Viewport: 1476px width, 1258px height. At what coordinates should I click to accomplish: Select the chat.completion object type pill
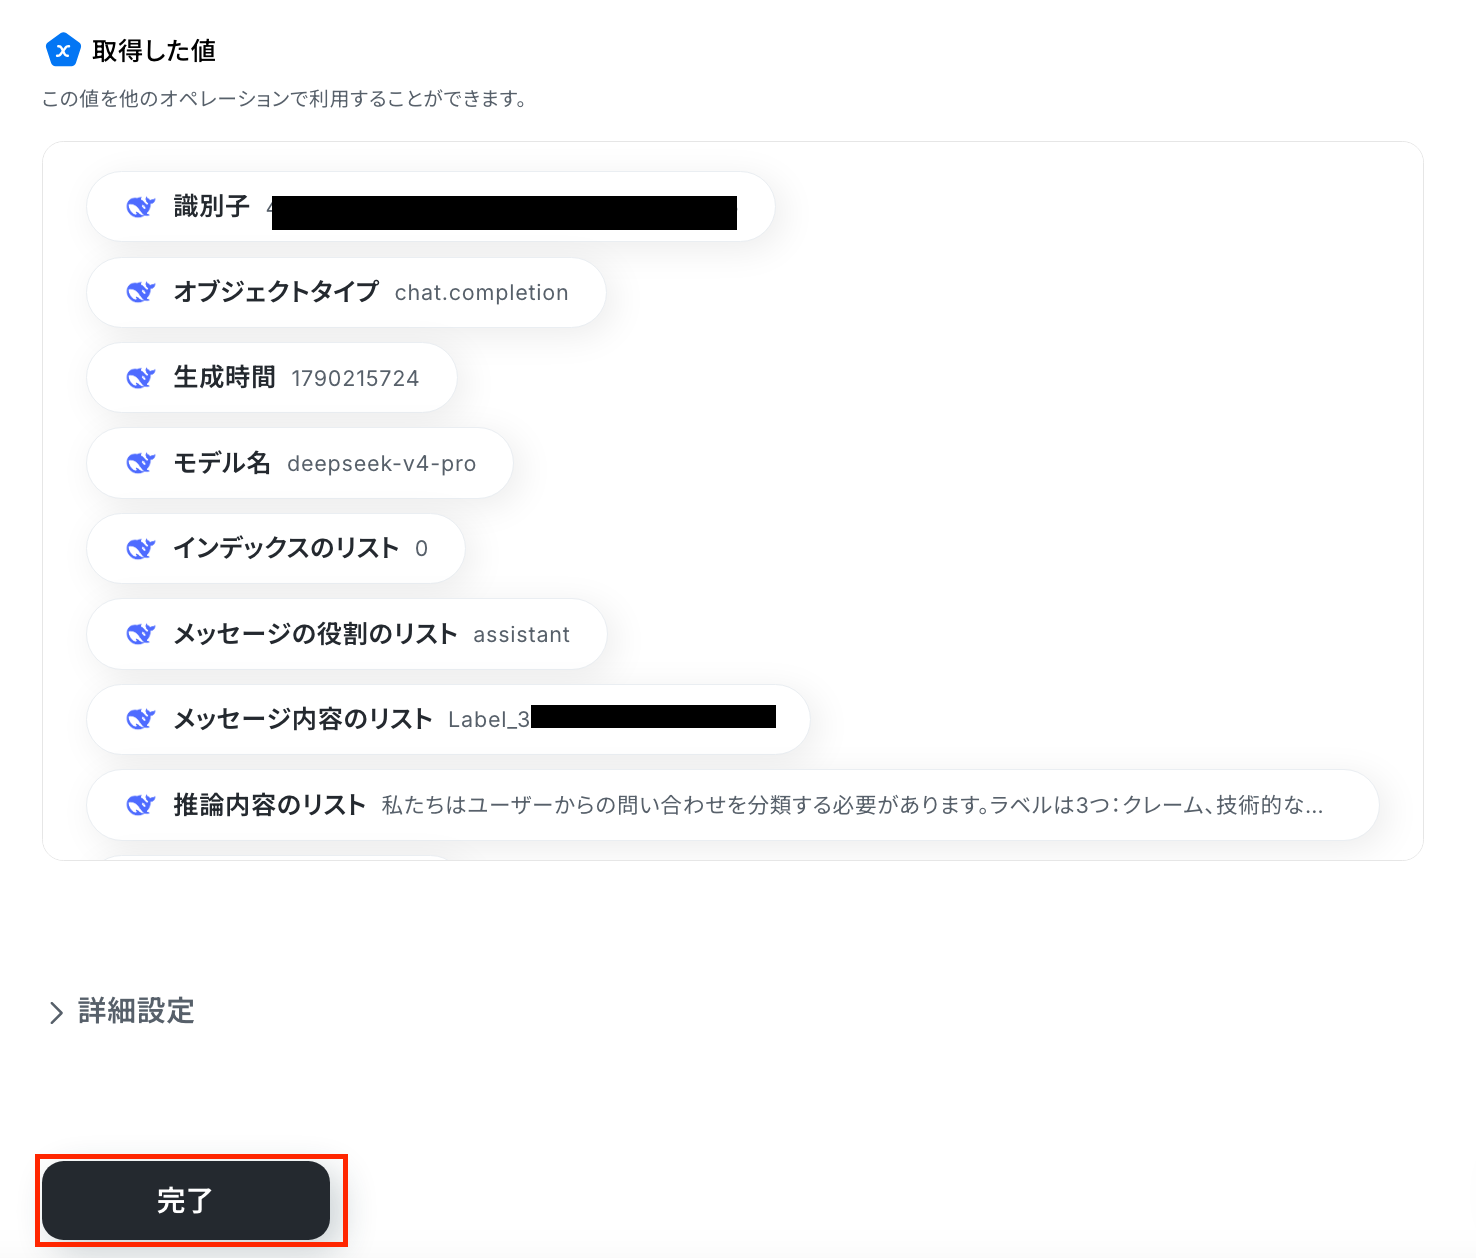(346, 292)
